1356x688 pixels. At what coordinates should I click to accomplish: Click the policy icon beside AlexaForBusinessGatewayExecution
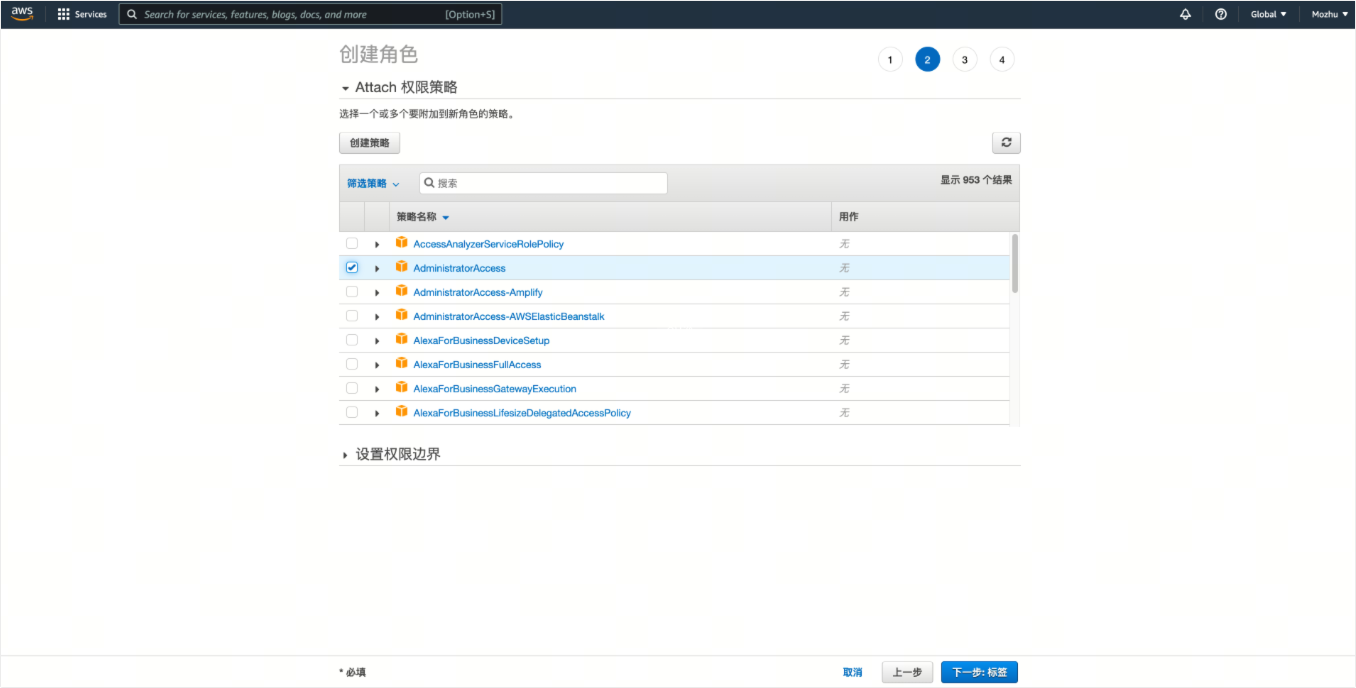coord(402,387)
